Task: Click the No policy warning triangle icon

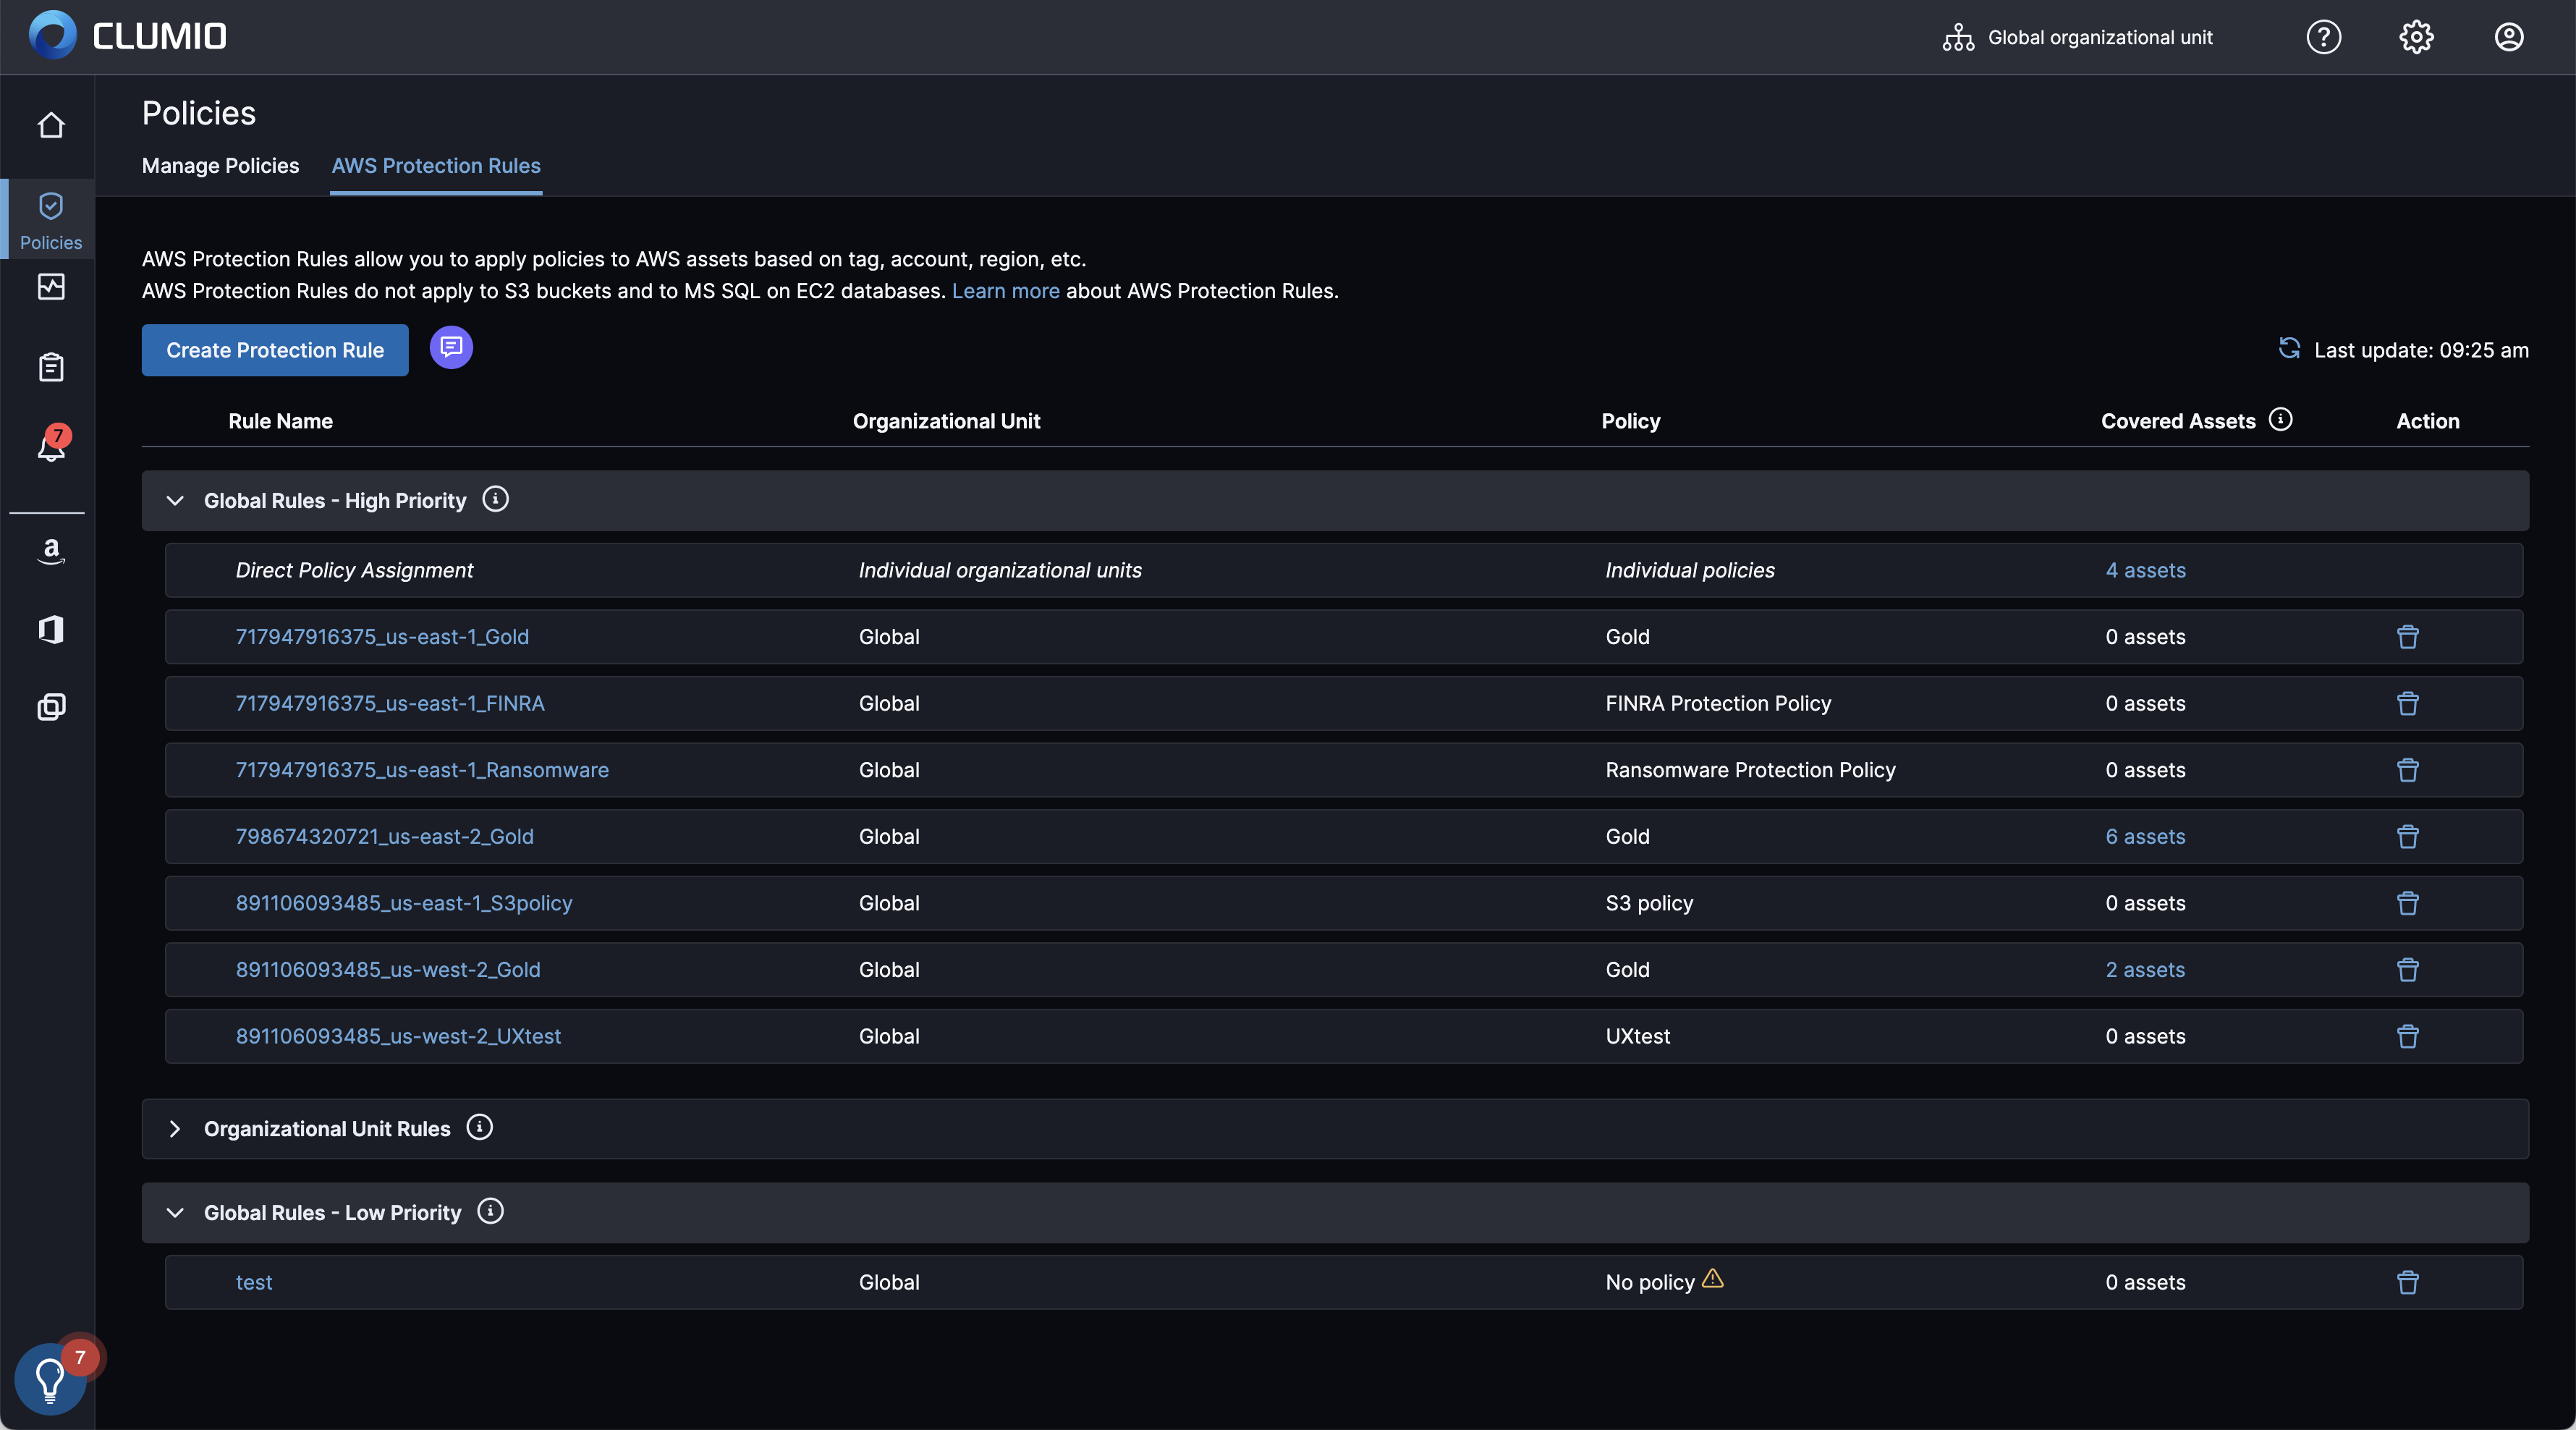Action: [1713, 1279]
